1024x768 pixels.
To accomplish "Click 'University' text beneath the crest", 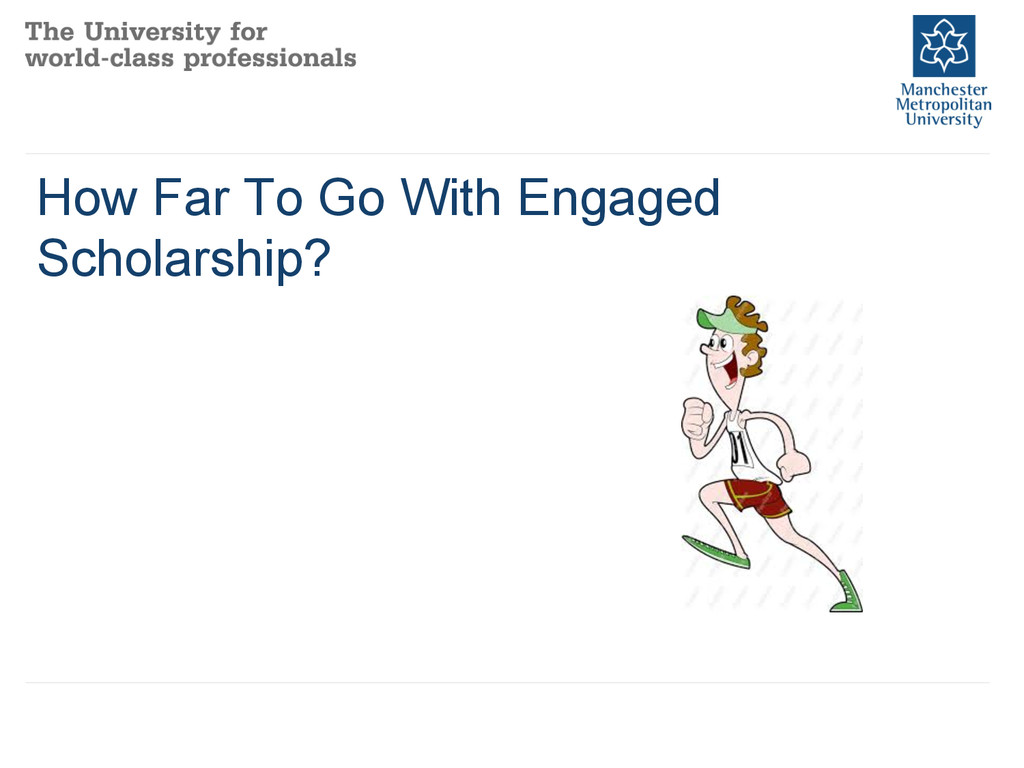I will [x=944, y=120].
